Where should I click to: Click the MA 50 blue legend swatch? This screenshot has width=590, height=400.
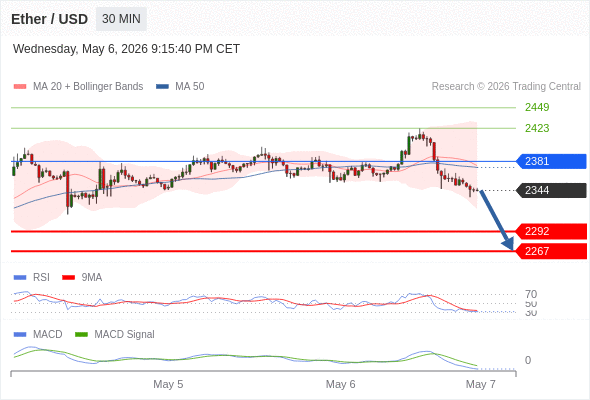pos(162,87)
